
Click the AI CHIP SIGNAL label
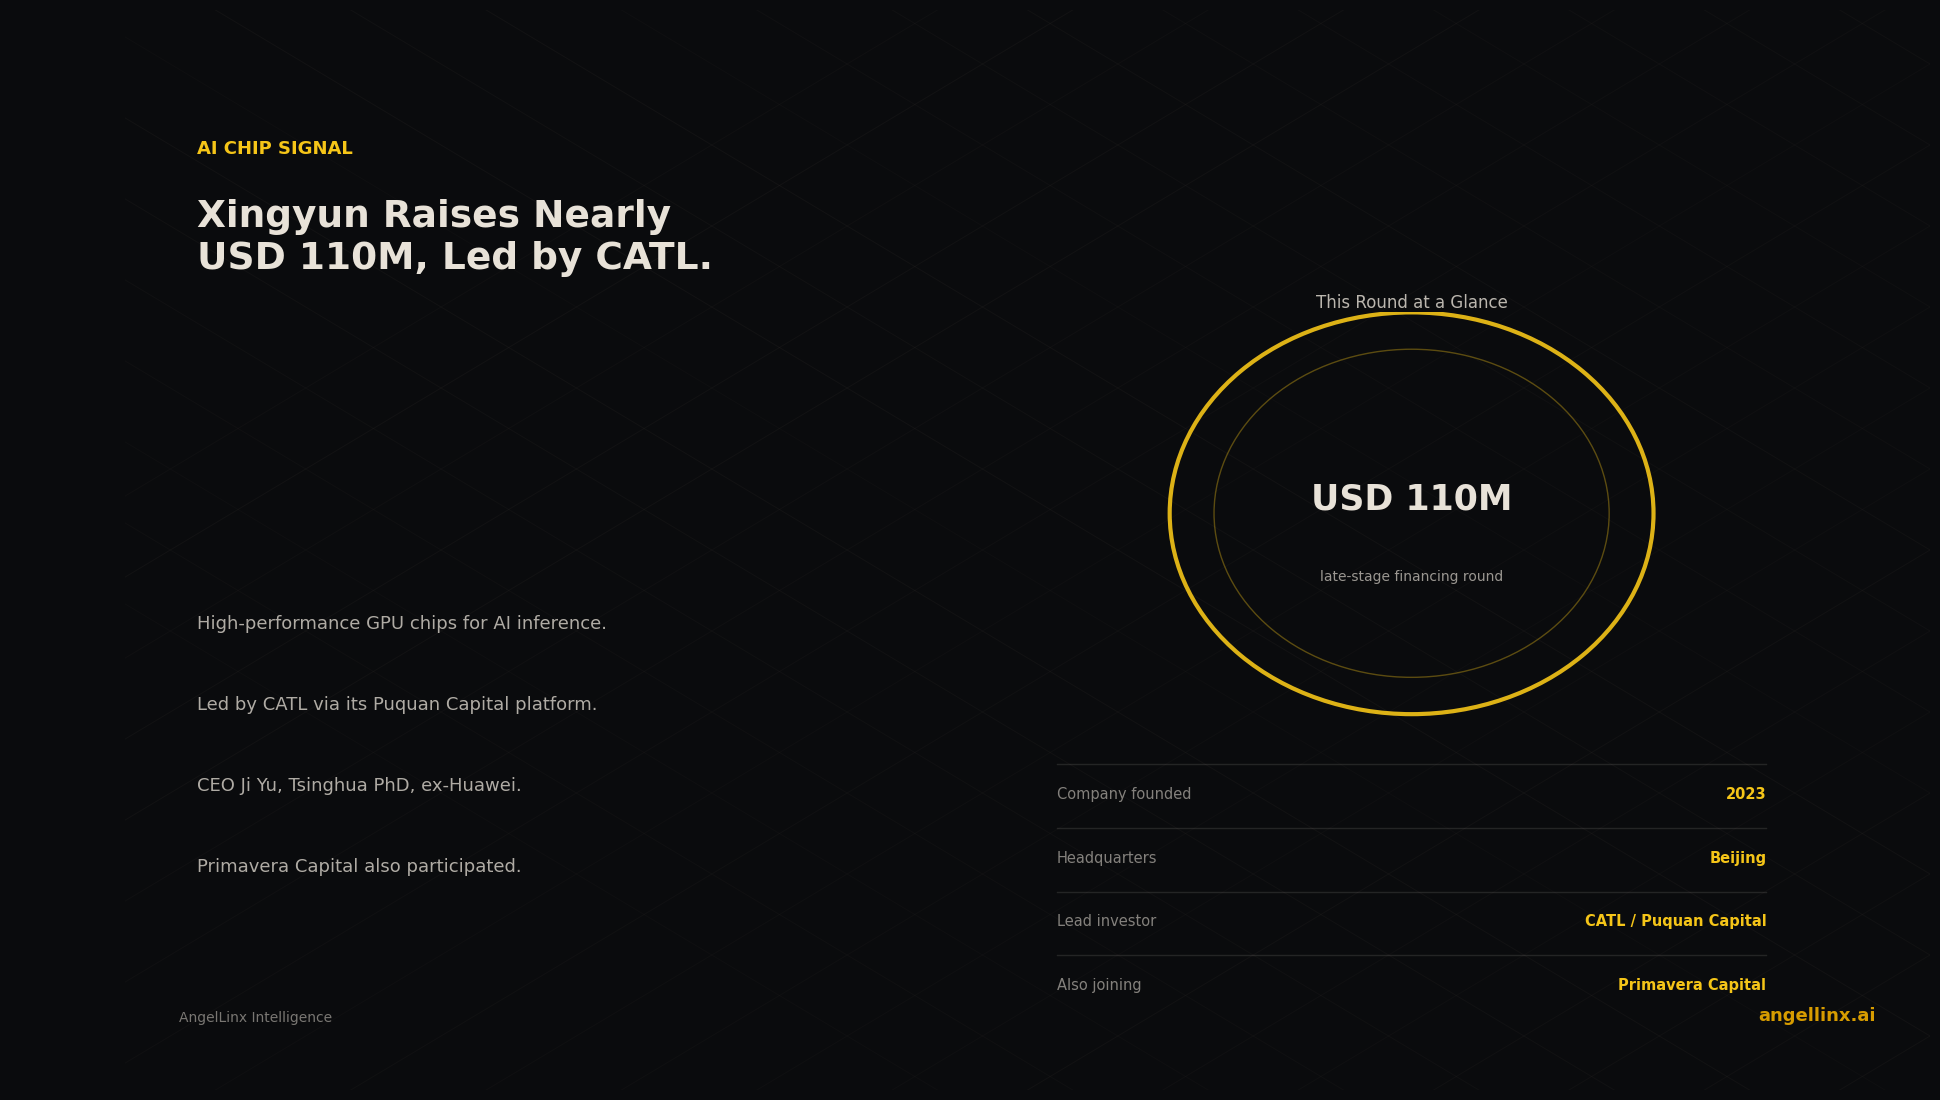point(275,149)
